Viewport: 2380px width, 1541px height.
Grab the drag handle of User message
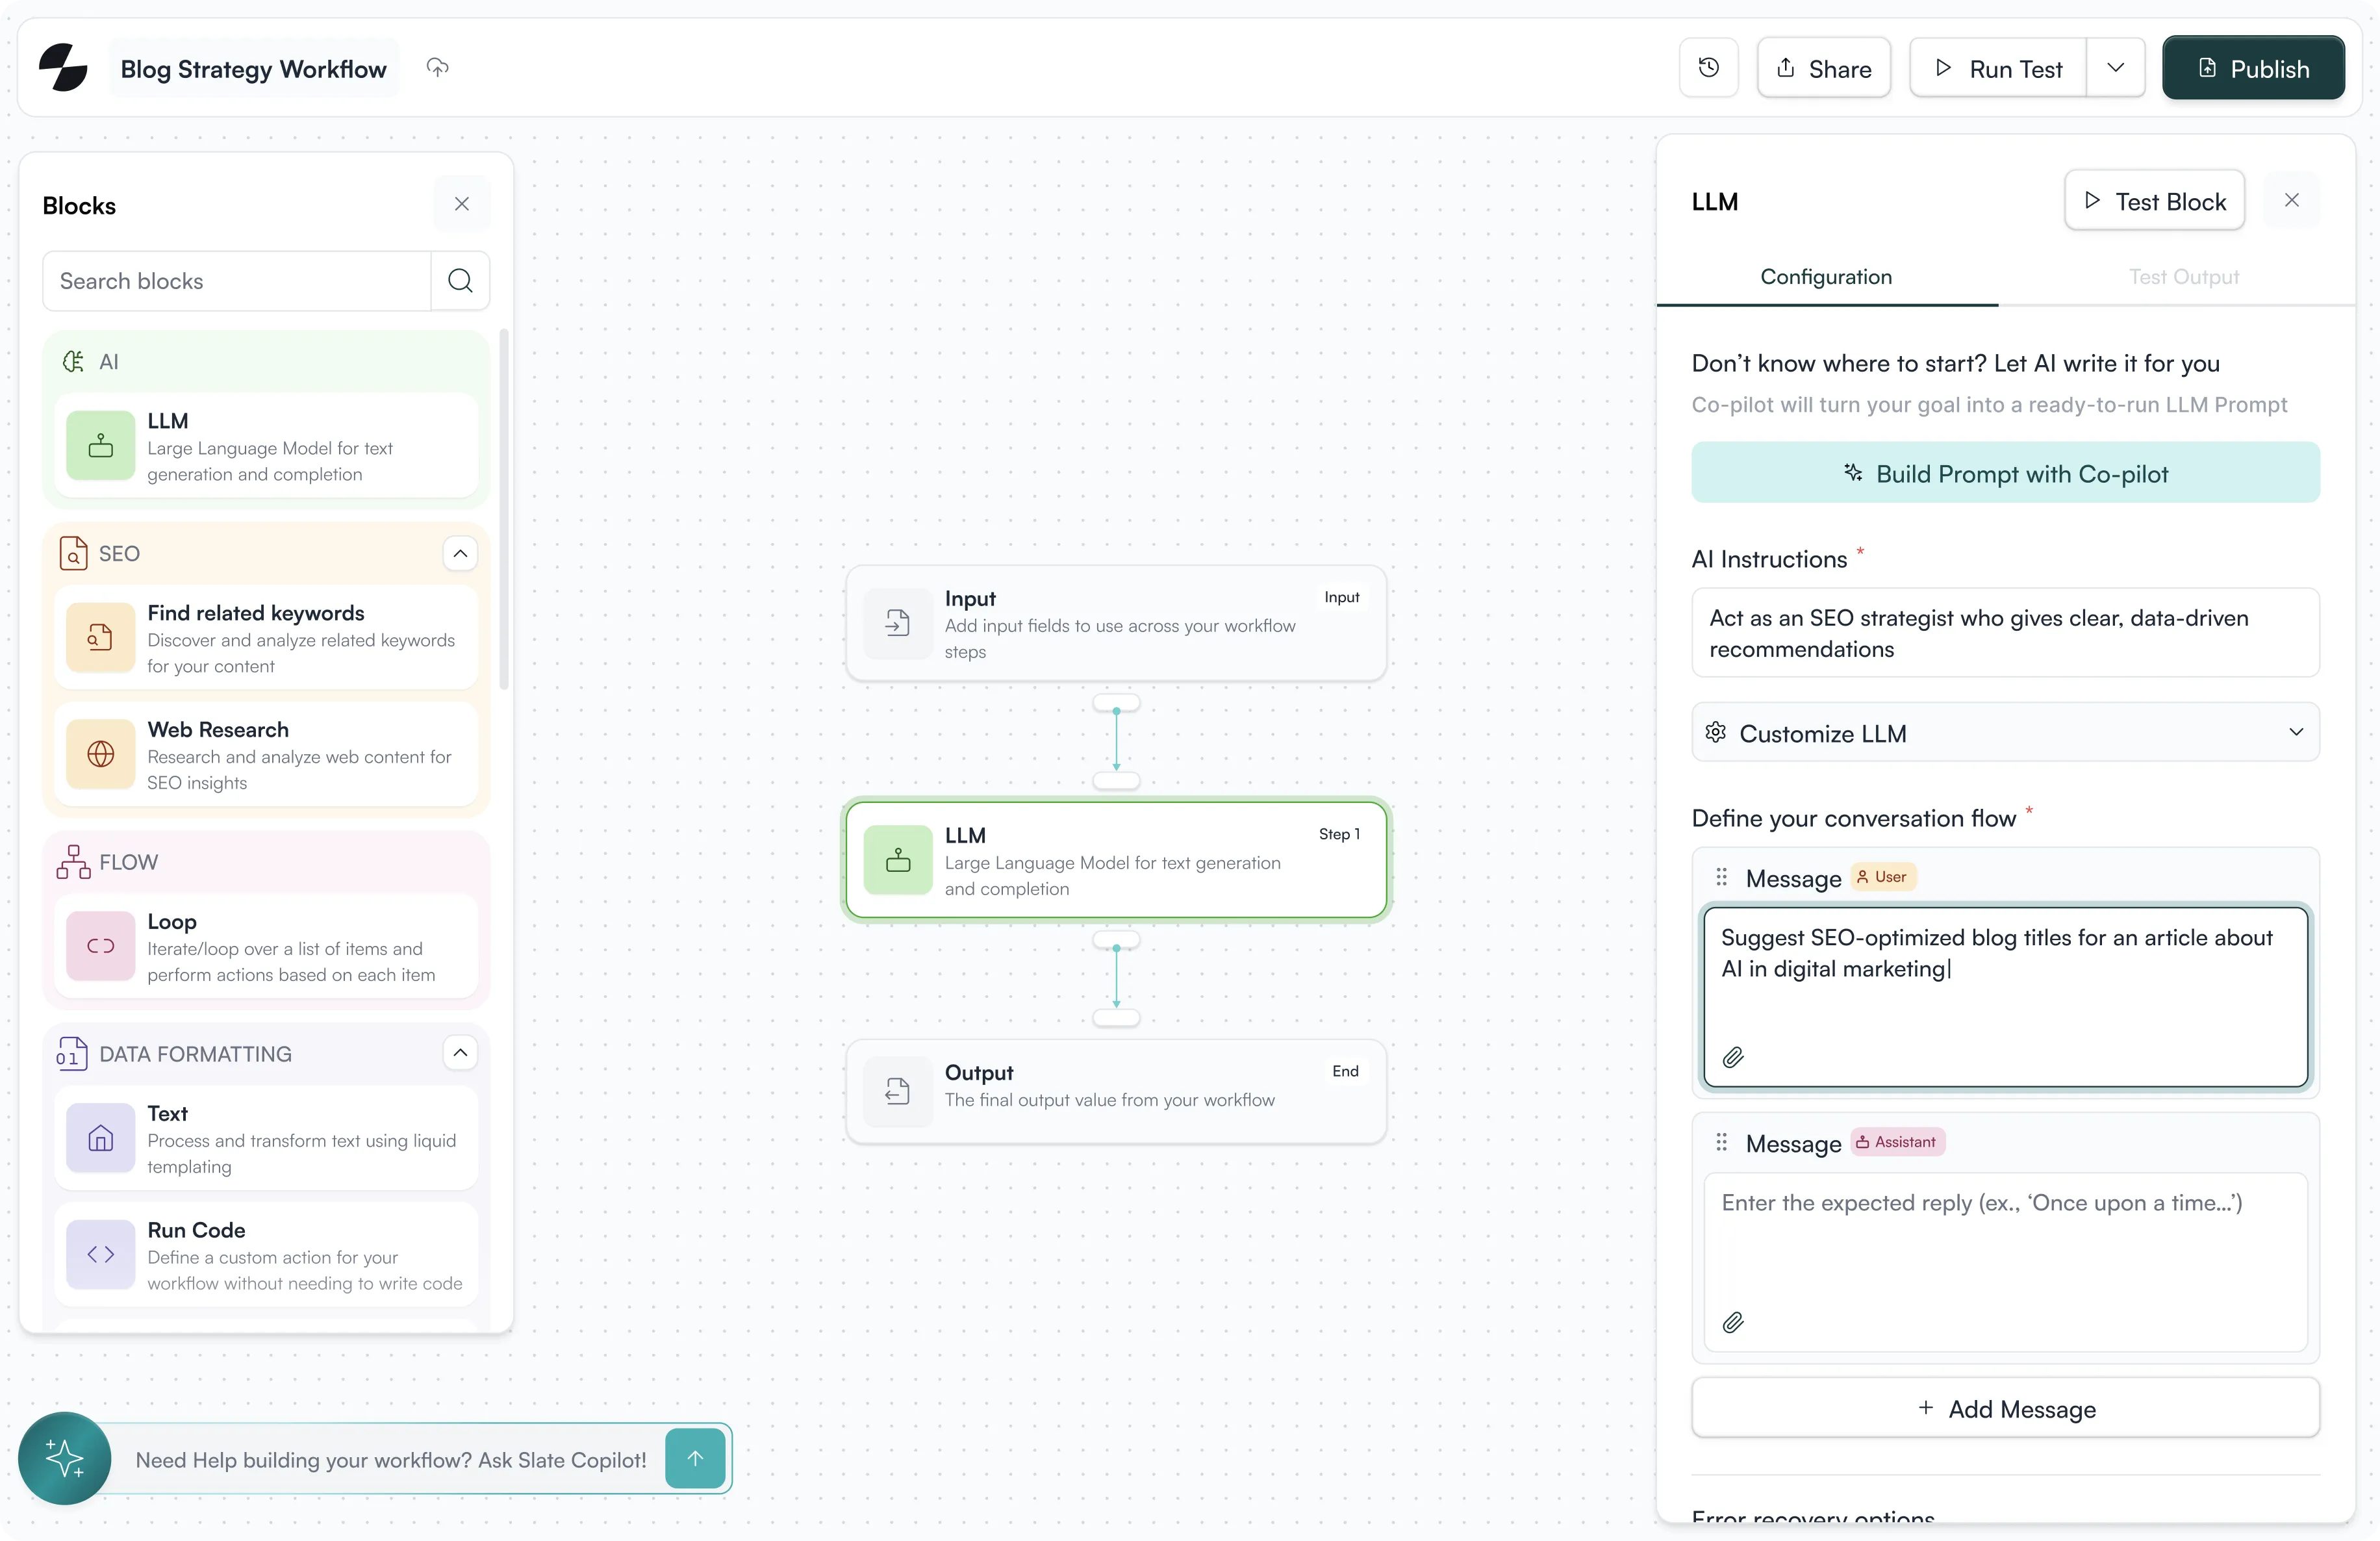click(x=1721, y=877)
